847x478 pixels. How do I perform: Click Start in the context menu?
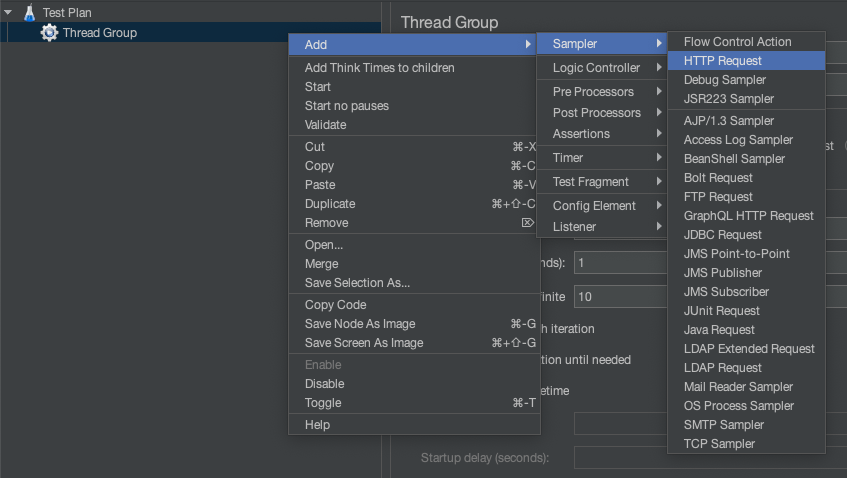click(414, 86)
